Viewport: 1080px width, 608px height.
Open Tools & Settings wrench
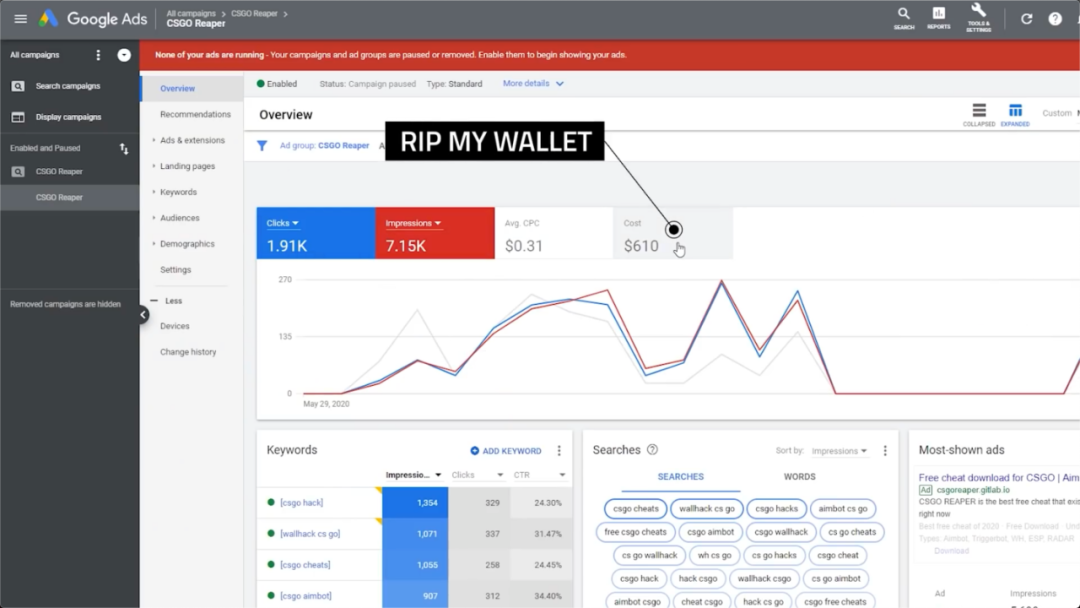(x=978, y=19)
